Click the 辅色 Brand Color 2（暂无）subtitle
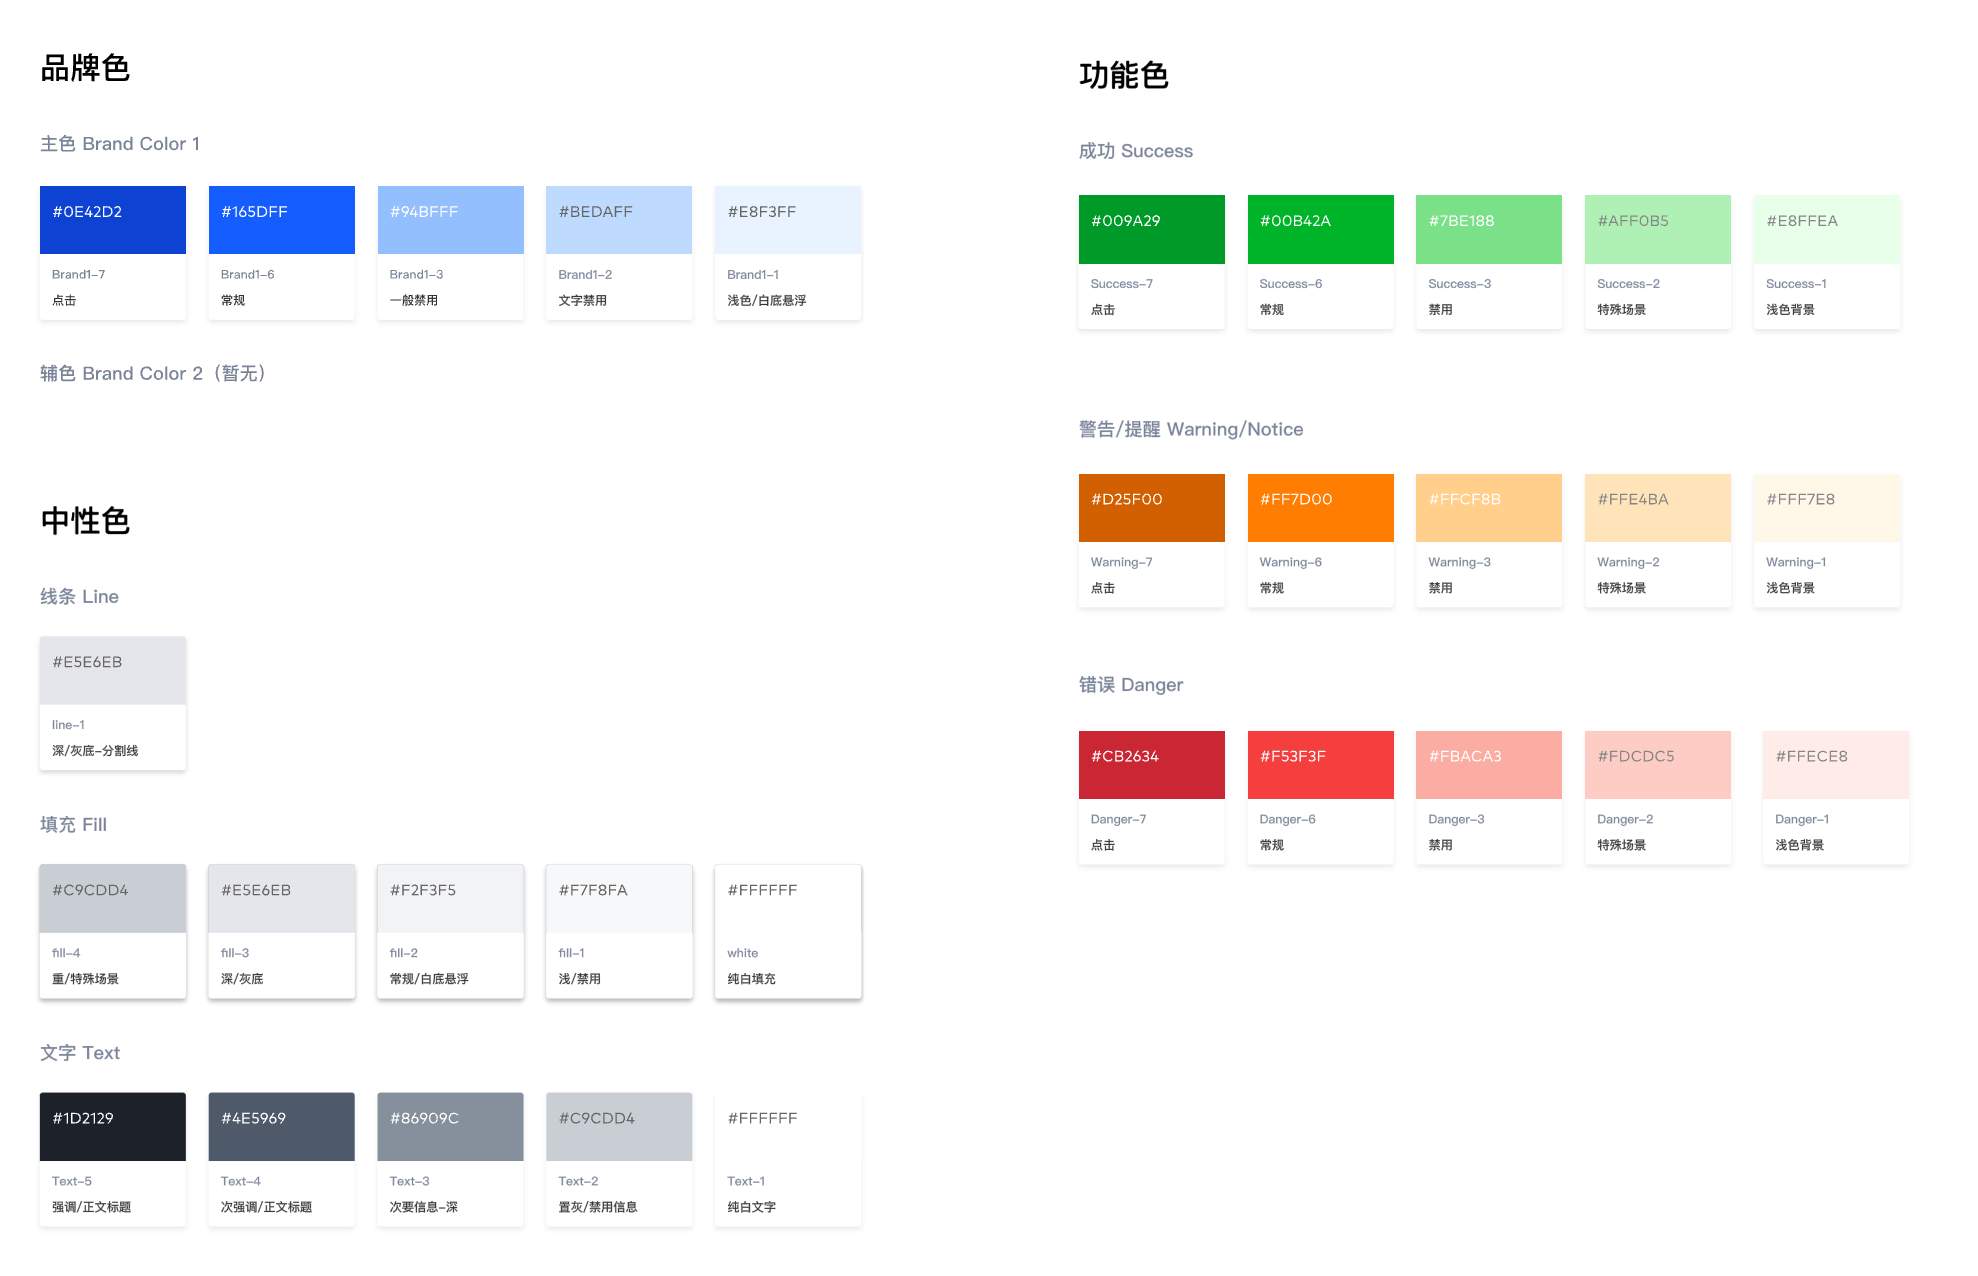This screenshot has width=1978, height=1276. point(155,373)
